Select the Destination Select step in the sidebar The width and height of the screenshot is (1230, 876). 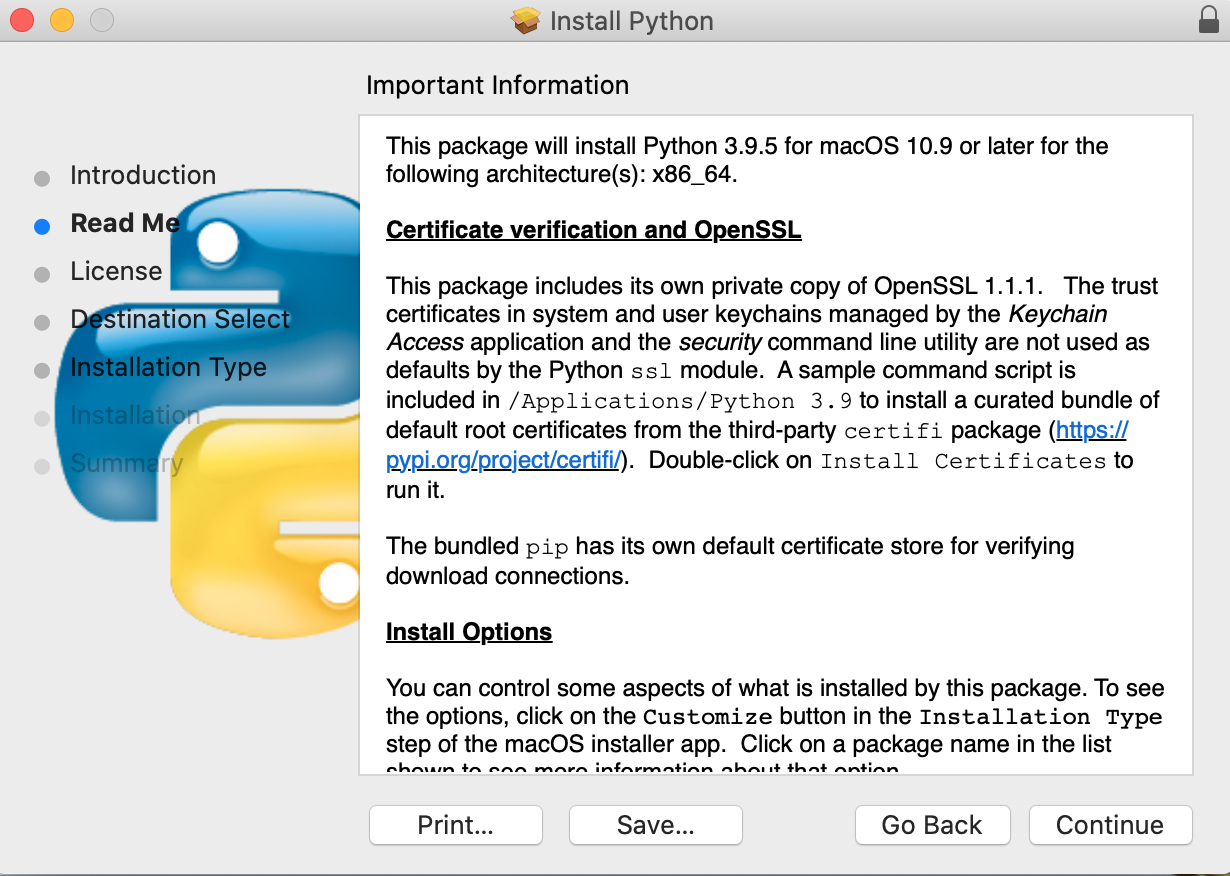(180, 320)
